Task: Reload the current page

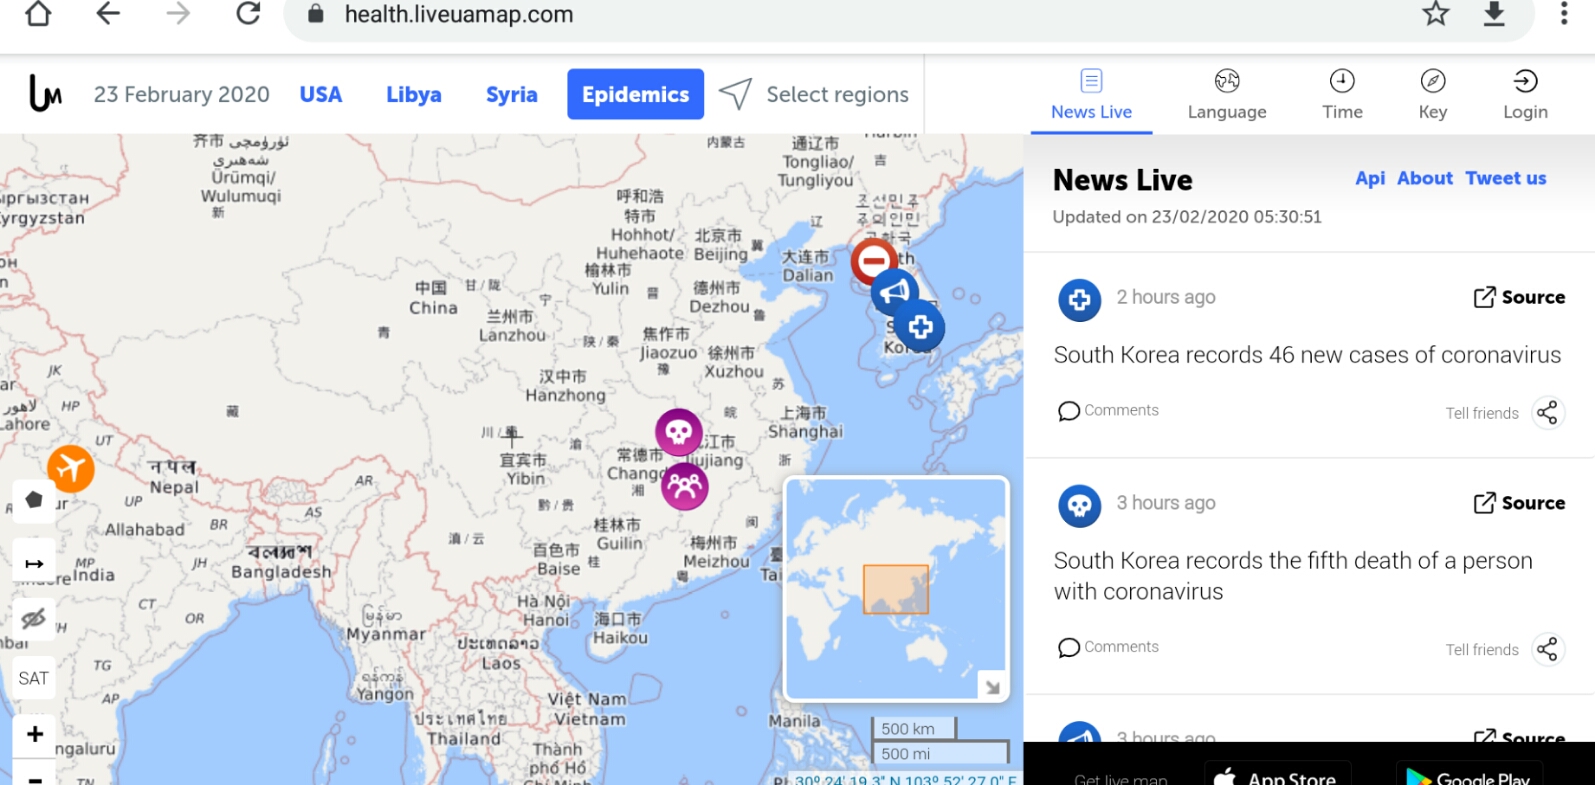Action: (x=248, y=14)
